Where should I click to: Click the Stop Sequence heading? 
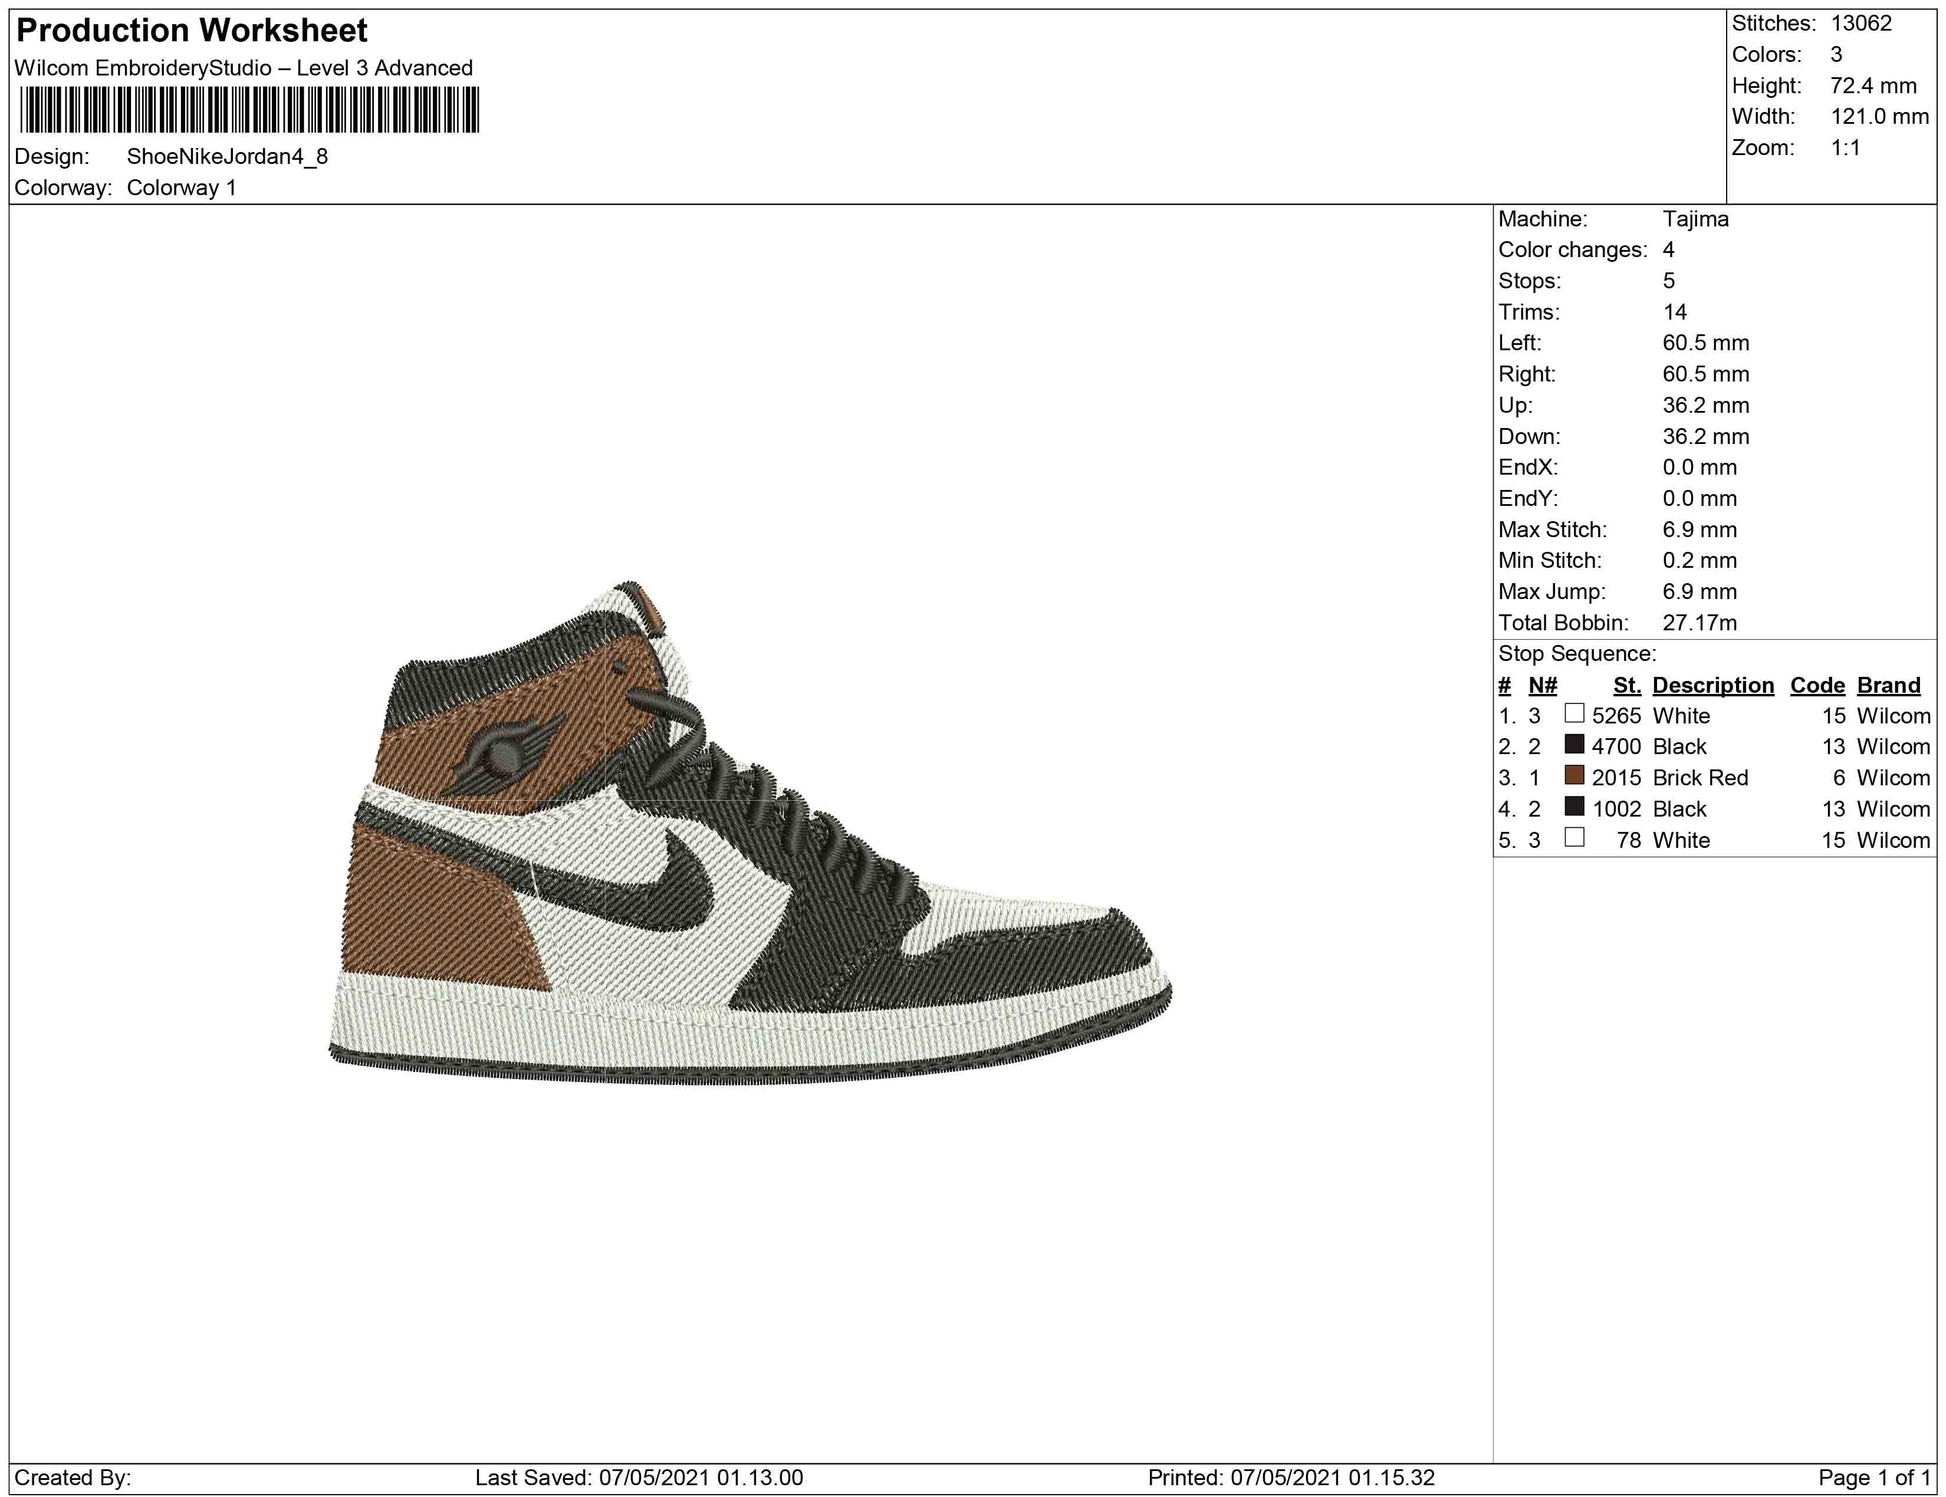click(x=1576, y=654)
